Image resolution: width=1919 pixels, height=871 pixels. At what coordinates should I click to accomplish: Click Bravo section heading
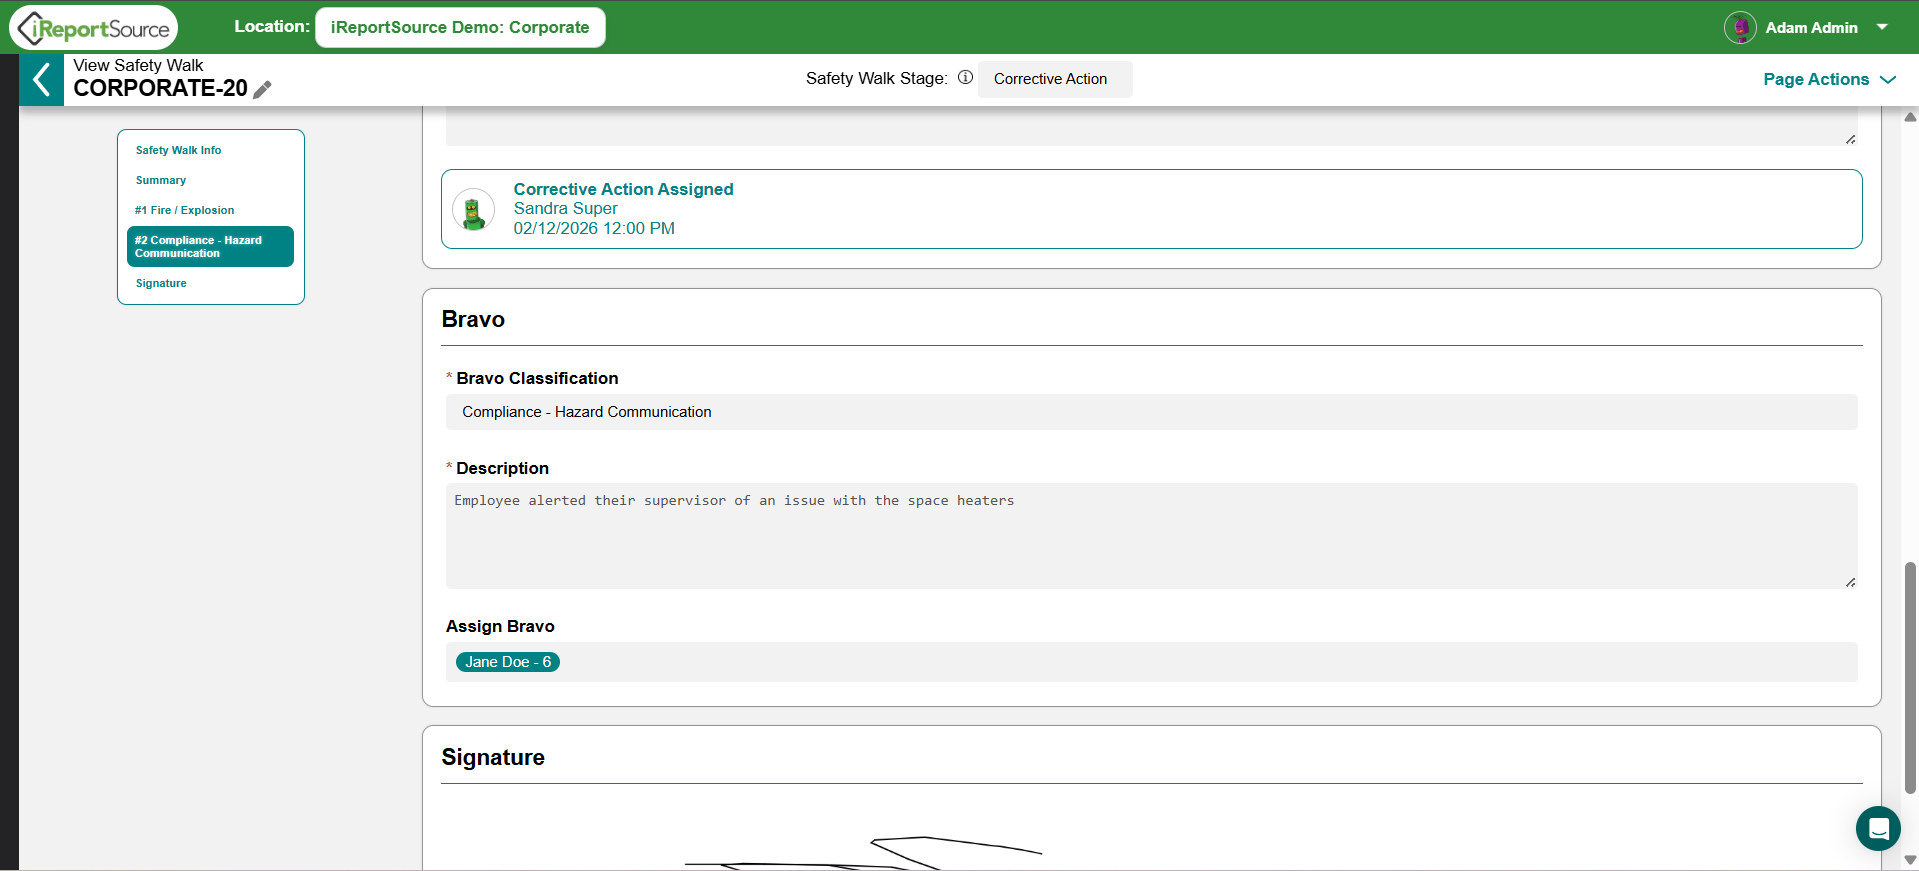(473, 319)
